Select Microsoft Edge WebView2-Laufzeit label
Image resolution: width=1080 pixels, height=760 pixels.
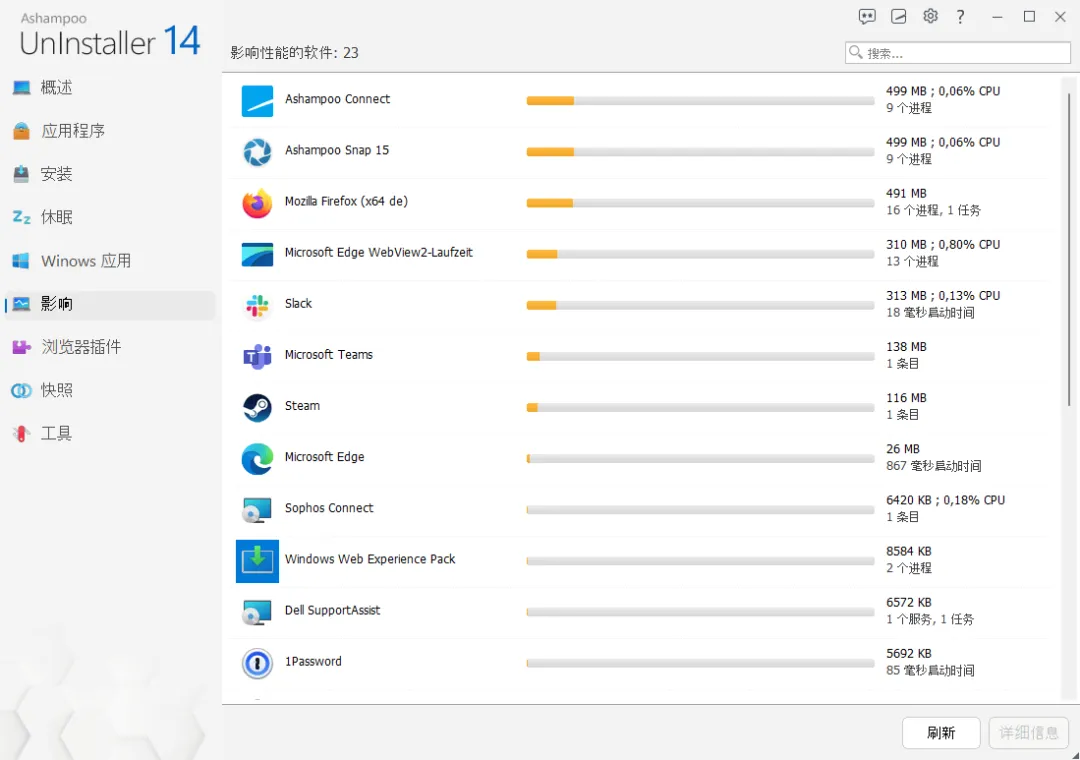(x=378, y=252)
